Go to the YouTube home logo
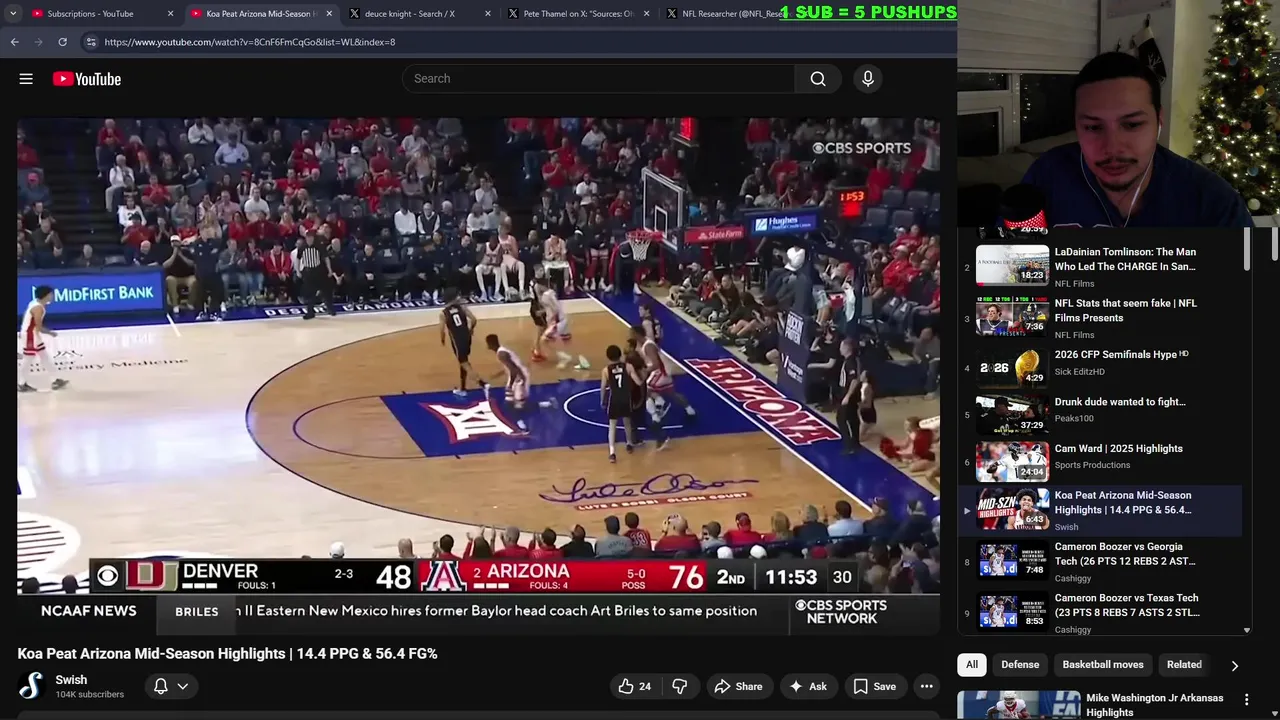The image size is (1280, 720). pos(87,79)
